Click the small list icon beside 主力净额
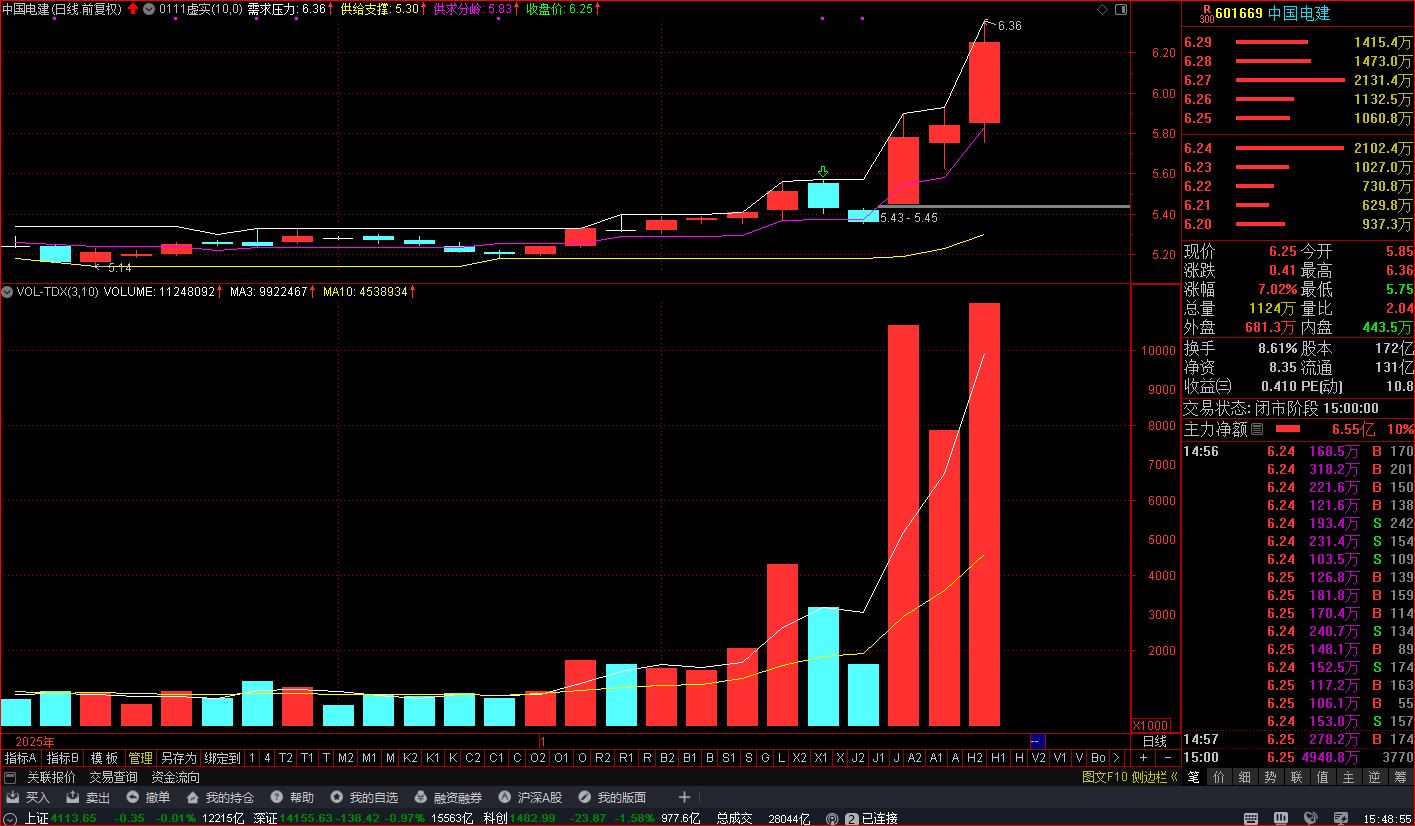This screenshot has height=826, width=1415. click(x=1257, y=429)
